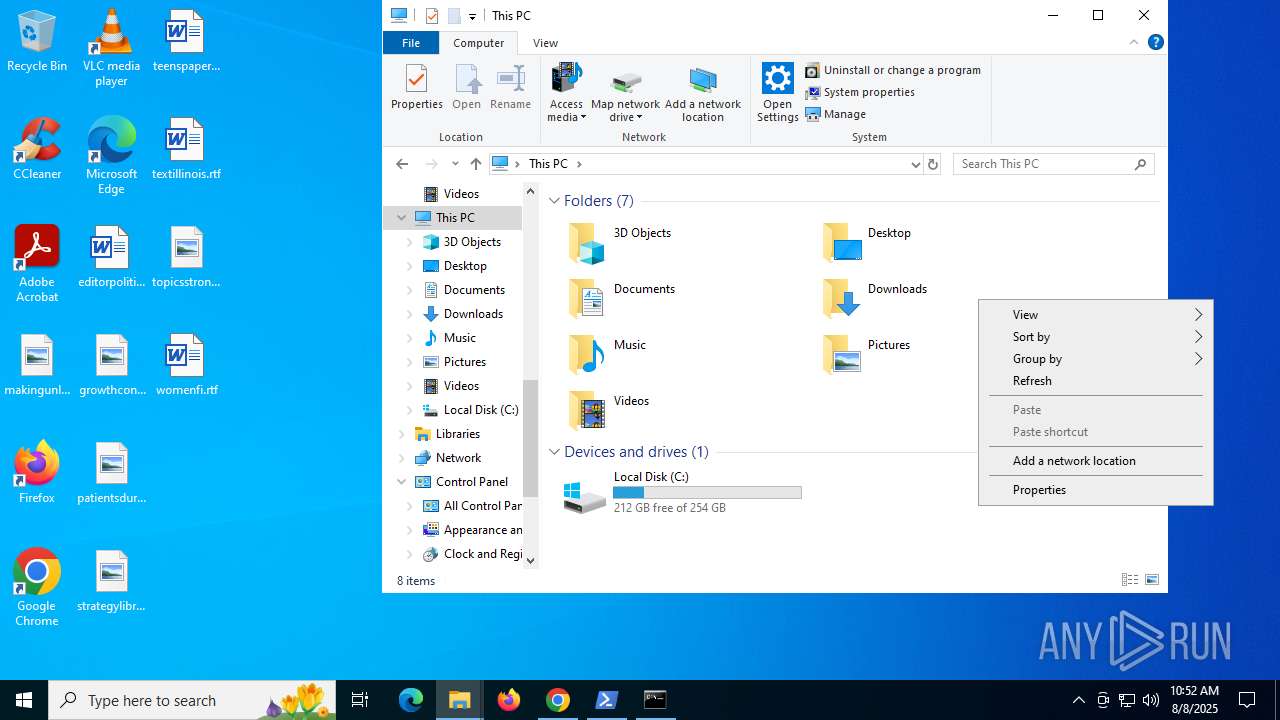Choose Refresh from context menu
Screen dimensions: 1280x720
point(1095,381)
